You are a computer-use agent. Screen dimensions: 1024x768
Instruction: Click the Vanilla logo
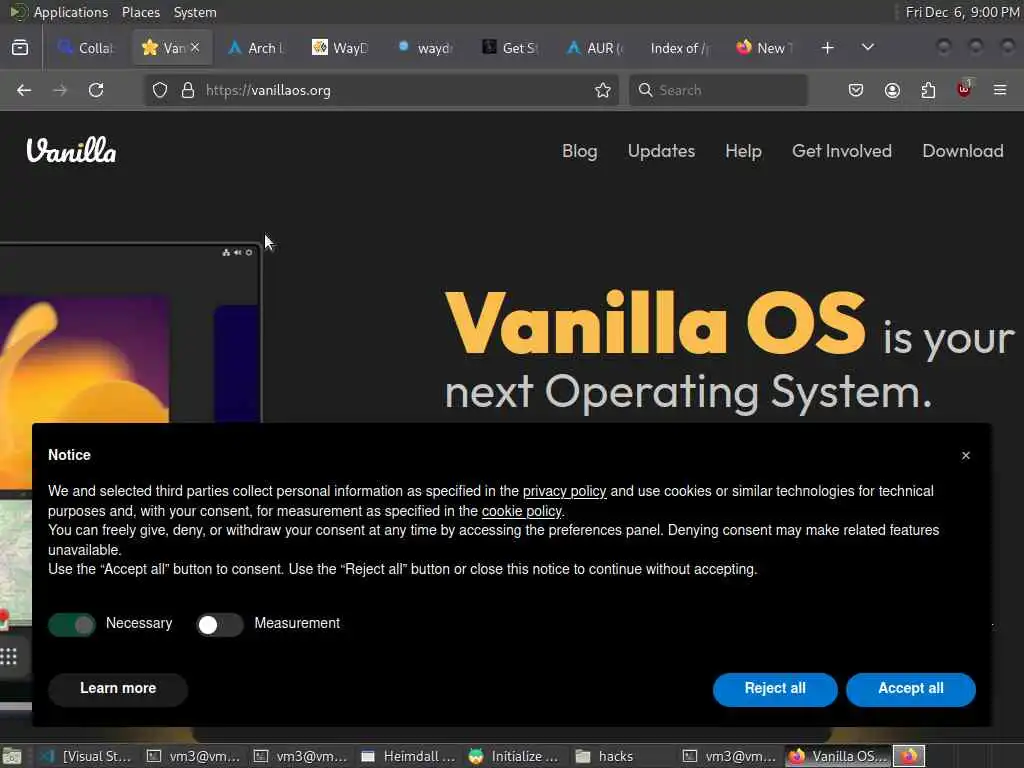tap(71, 151)
